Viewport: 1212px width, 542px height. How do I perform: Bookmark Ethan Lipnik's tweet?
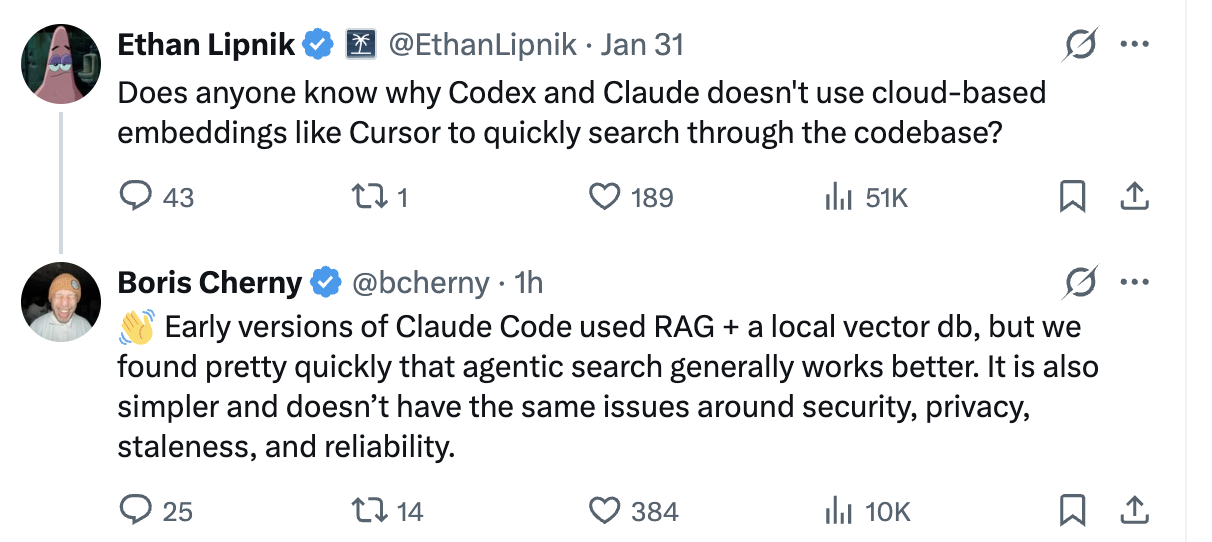click(x=1071, y=198)
